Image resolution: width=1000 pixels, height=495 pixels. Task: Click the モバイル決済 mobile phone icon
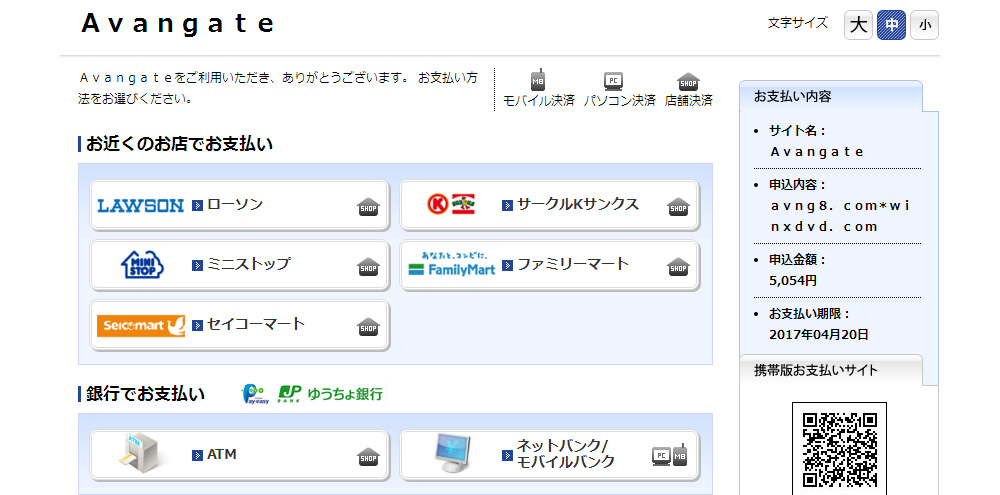tap(538, 79)
